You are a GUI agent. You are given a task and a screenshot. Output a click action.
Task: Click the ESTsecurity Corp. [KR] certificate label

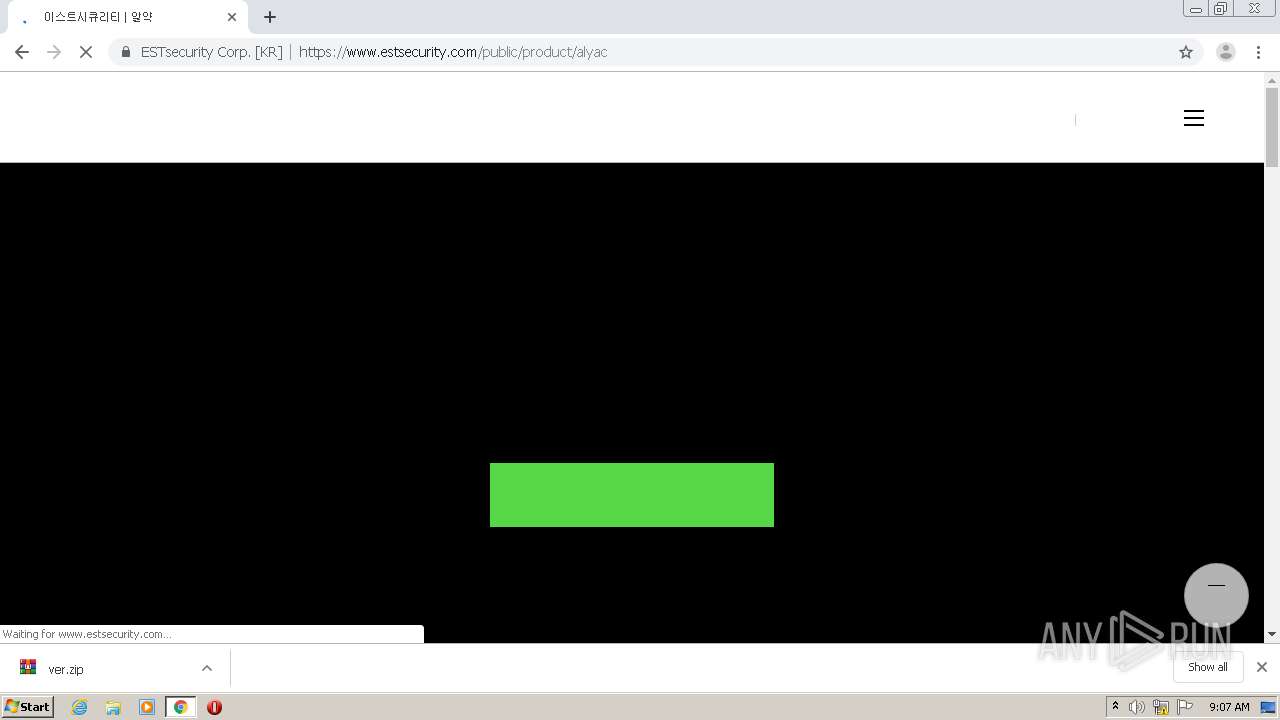(x=211, y=52)
